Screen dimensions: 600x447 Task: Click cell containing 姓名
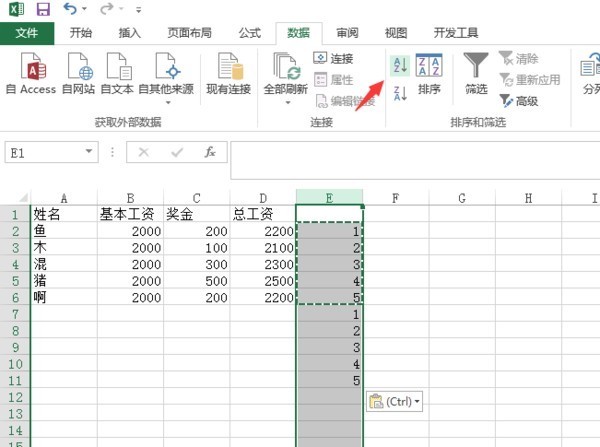point(64,214)
